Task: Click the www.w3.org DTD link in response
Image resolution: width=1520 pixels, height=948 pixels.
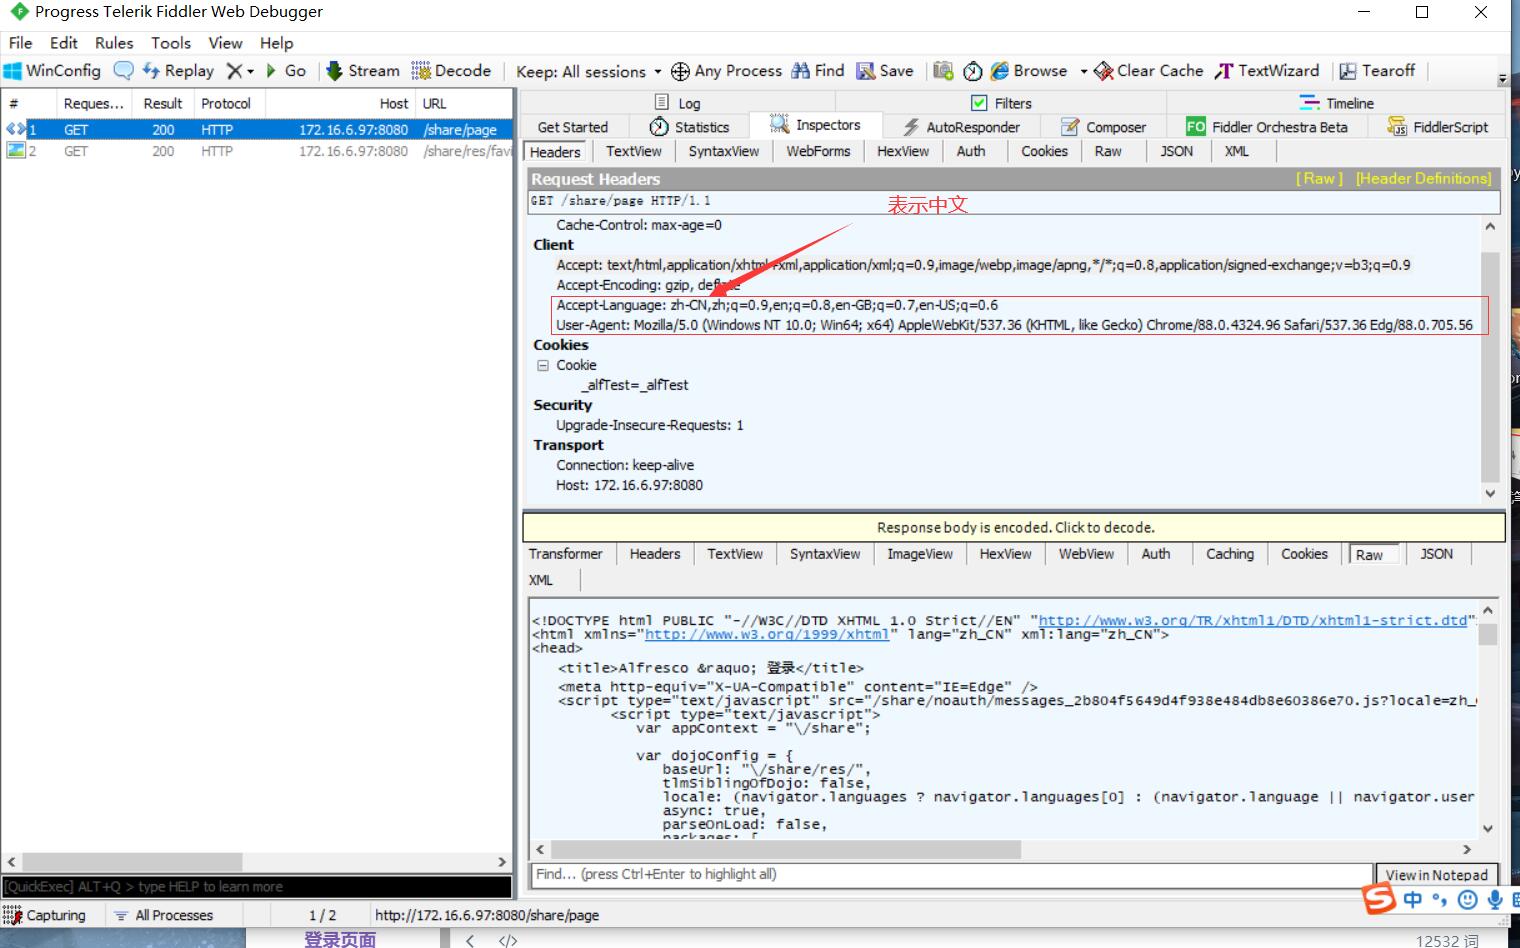Action: pyautogui.click(x=1253, y=620)
